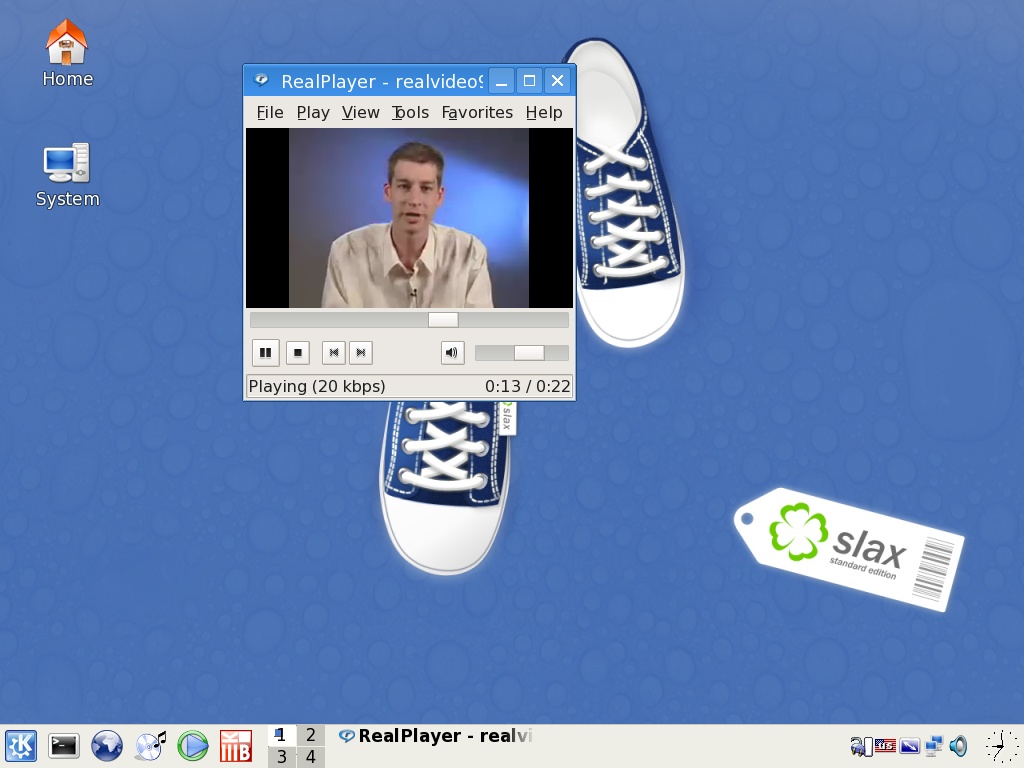Click the video display area
Screen dimensions: 1024x768
point(409,218)
